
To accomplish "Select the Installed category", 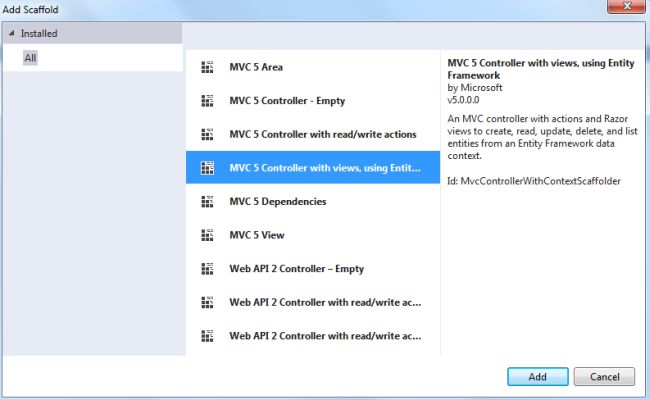I will pyautogui.click(x=92, y=33).
